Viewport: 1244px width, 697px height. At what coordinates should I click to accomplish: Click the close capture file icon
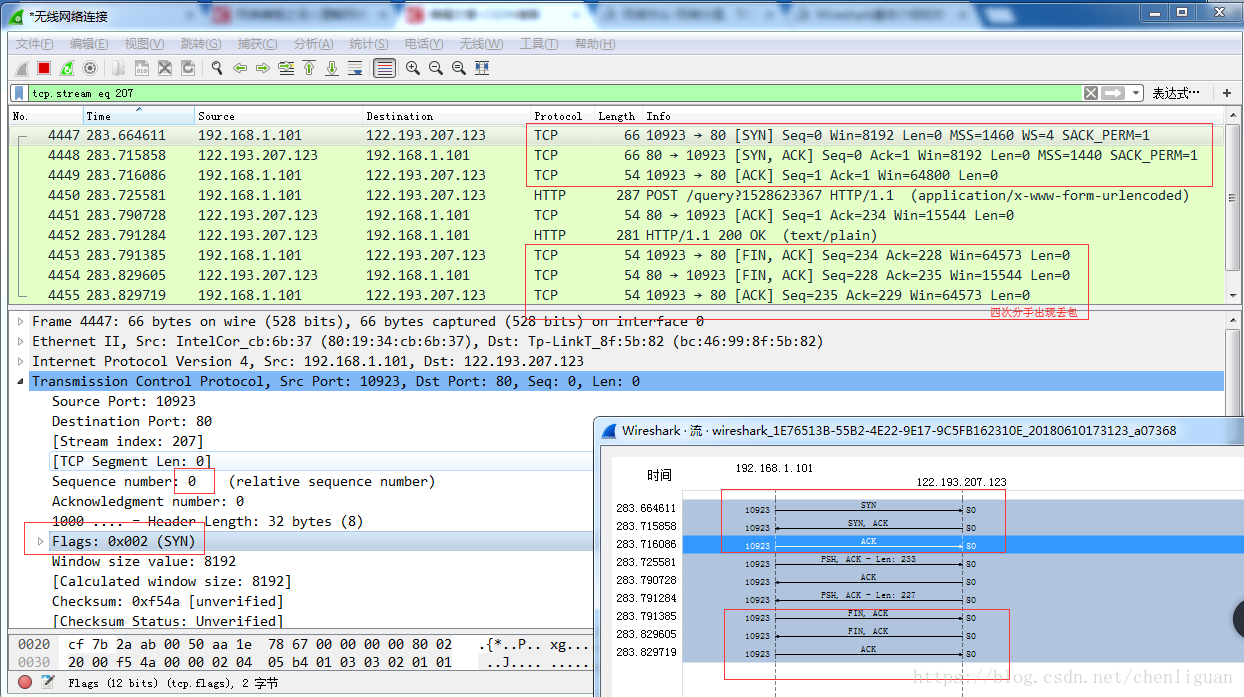[x=165, y=68]
